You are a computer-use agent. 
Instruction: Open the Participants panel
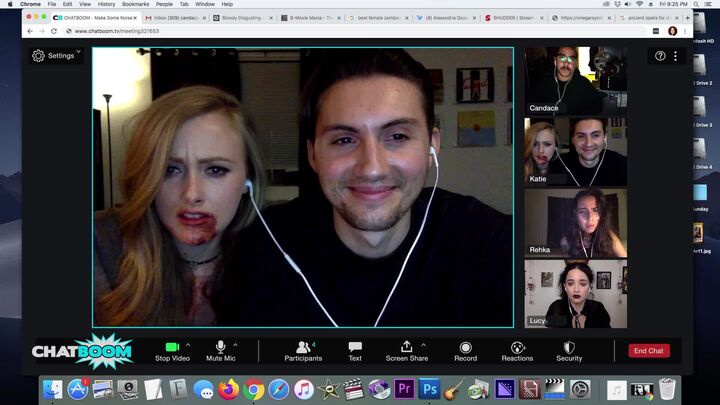click(x=302, y=347)
